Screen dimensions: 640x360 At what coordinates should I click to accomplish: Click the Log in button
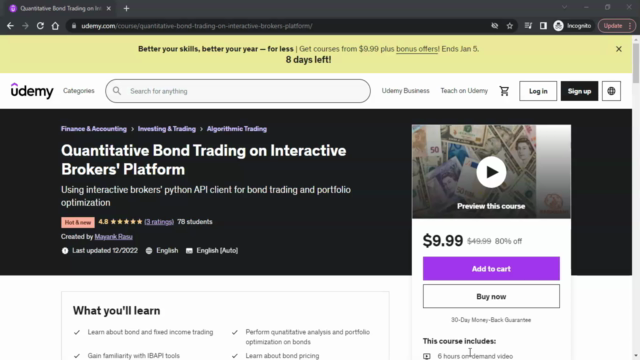[538, 91]
